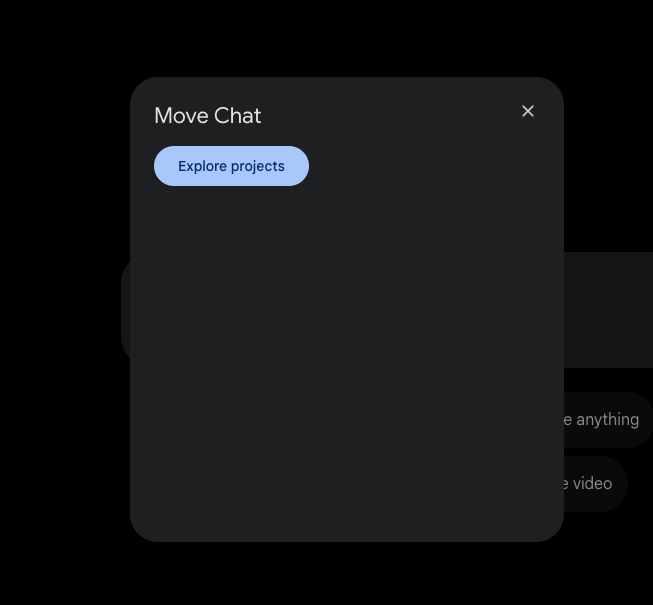
Task: Select the Move Chat heading text
Action: [207, 116]
